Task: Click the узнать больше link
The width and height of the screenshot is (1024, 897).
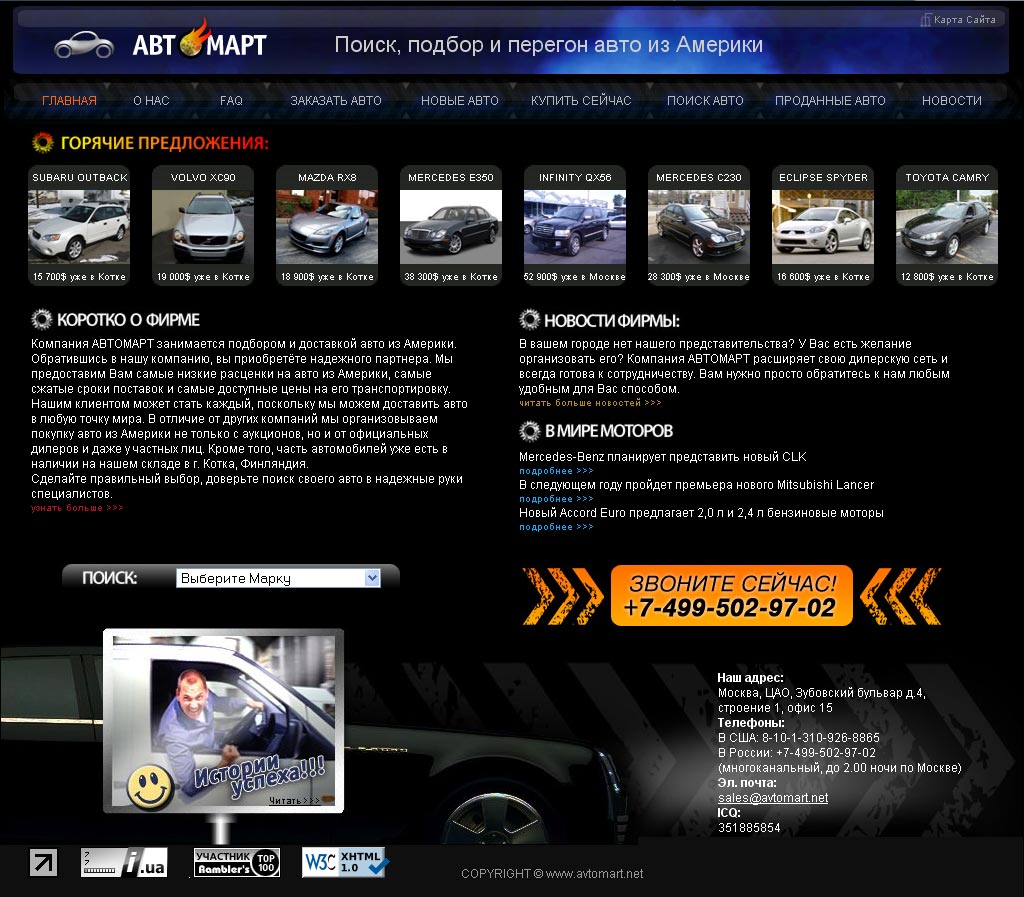Action: (x=71, y=507)
